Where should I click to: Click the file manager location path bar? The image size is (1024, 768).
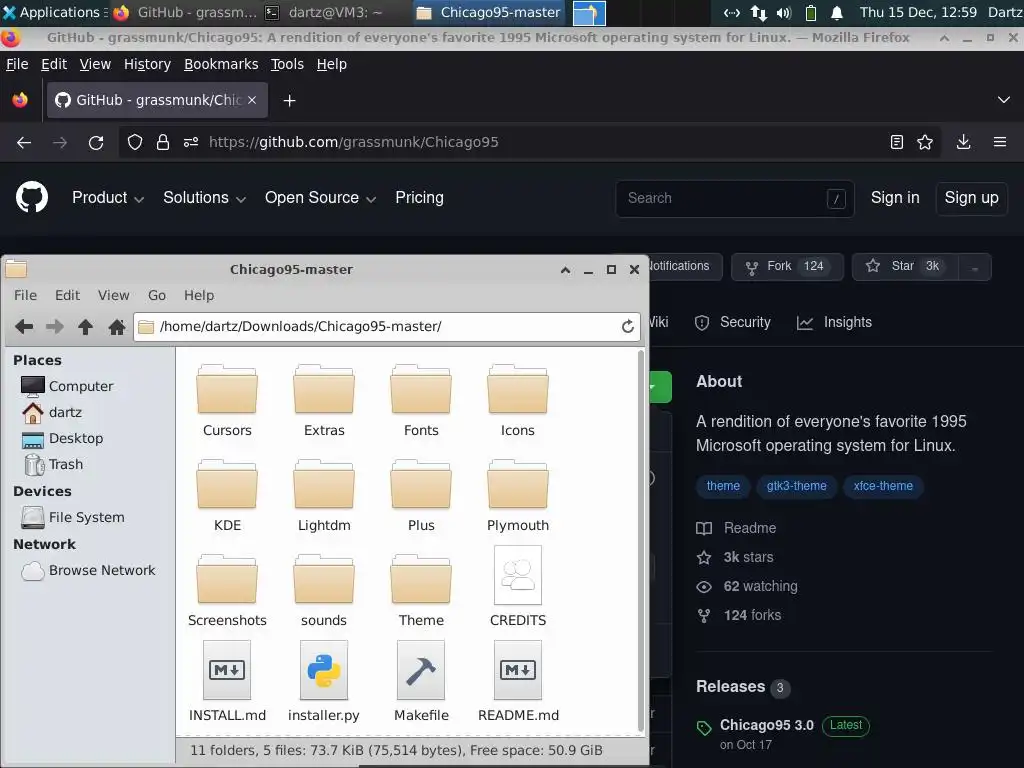[385, 327]
